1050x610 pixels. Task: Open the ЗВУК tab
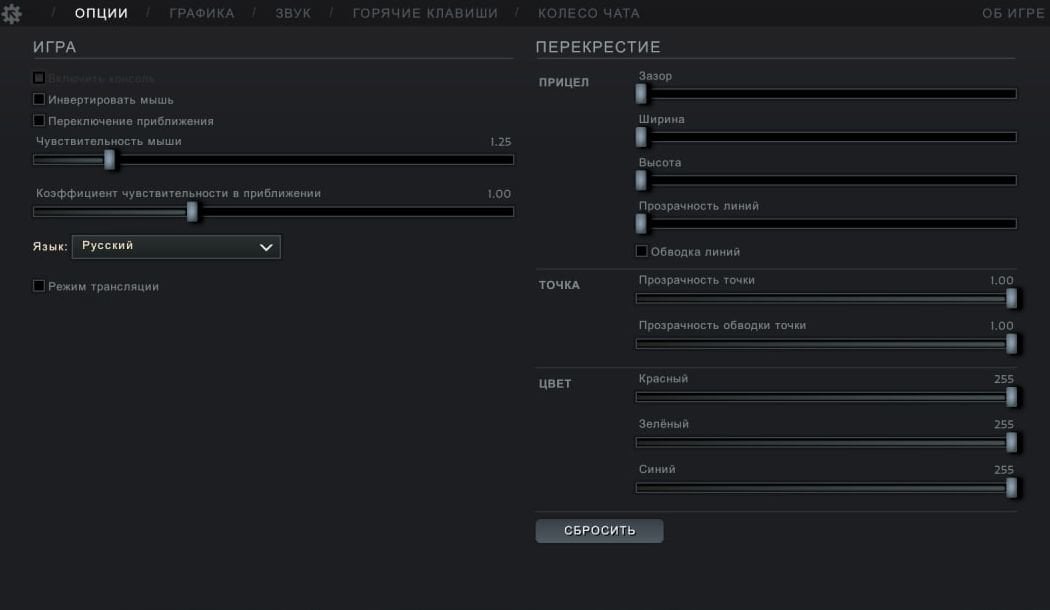pos(293,13)
